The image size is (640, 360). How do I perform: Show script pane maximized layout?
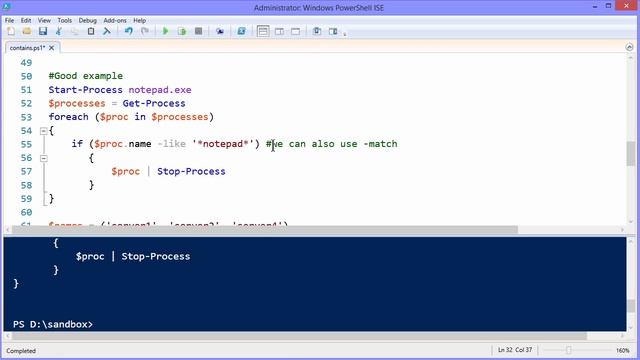click(x=296, y=31)
